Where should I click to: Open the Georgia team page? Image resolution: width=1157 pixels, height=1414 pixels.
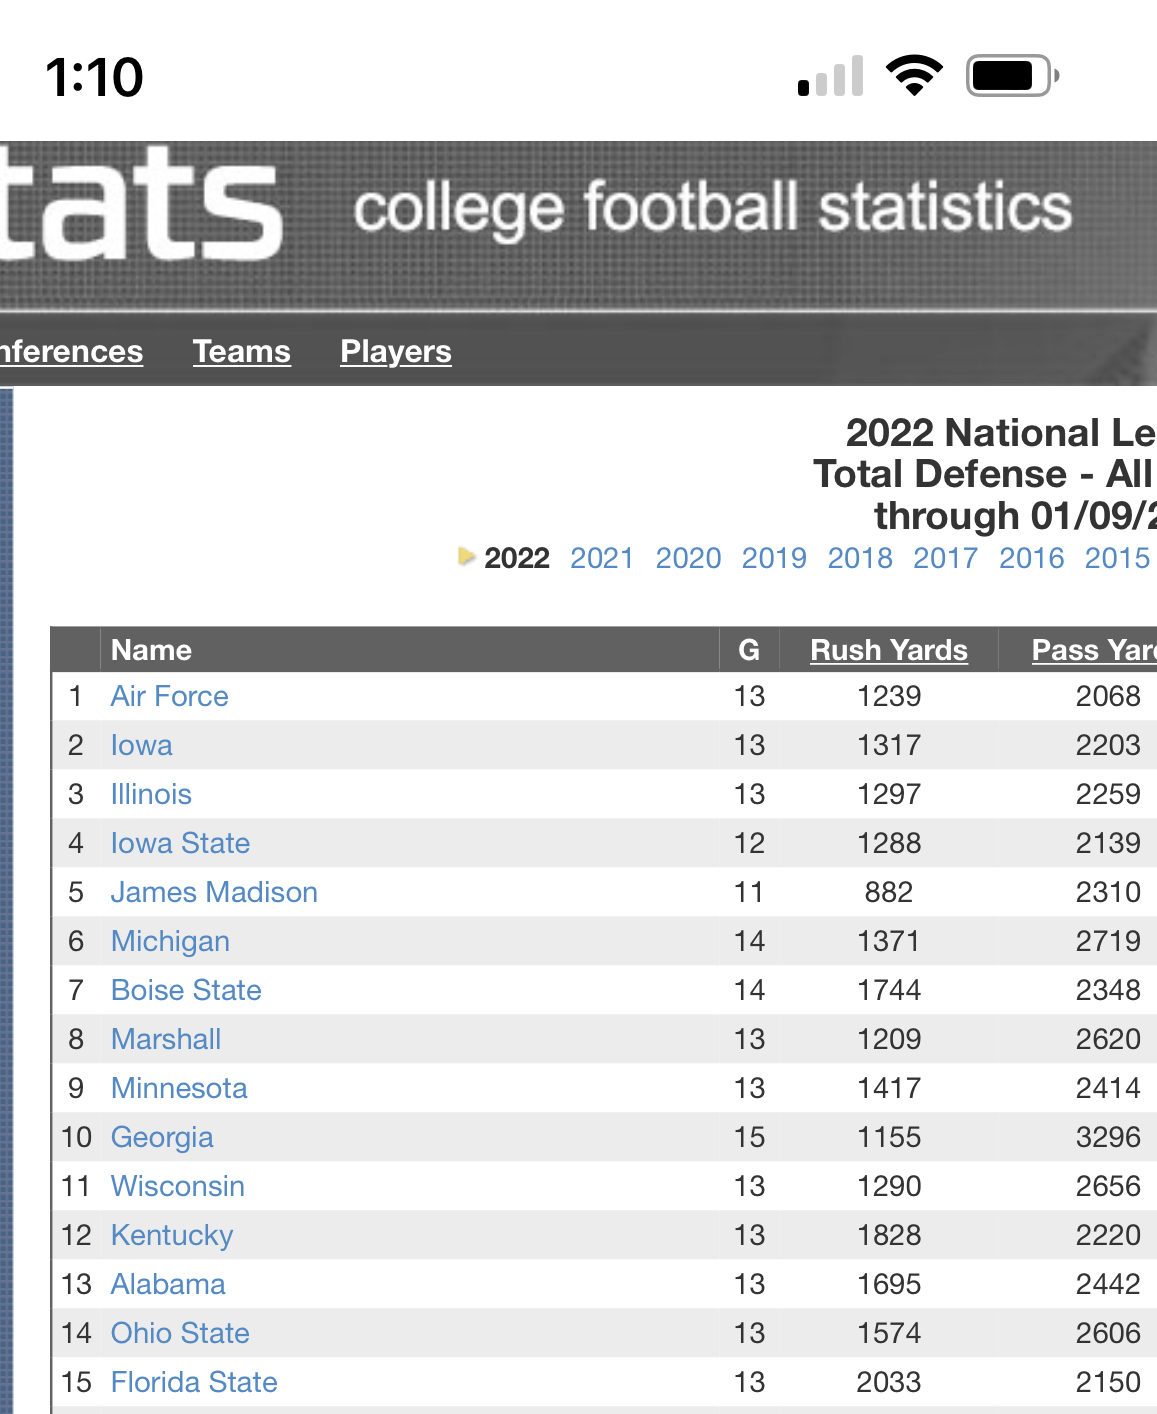(x=162, y=1137)
